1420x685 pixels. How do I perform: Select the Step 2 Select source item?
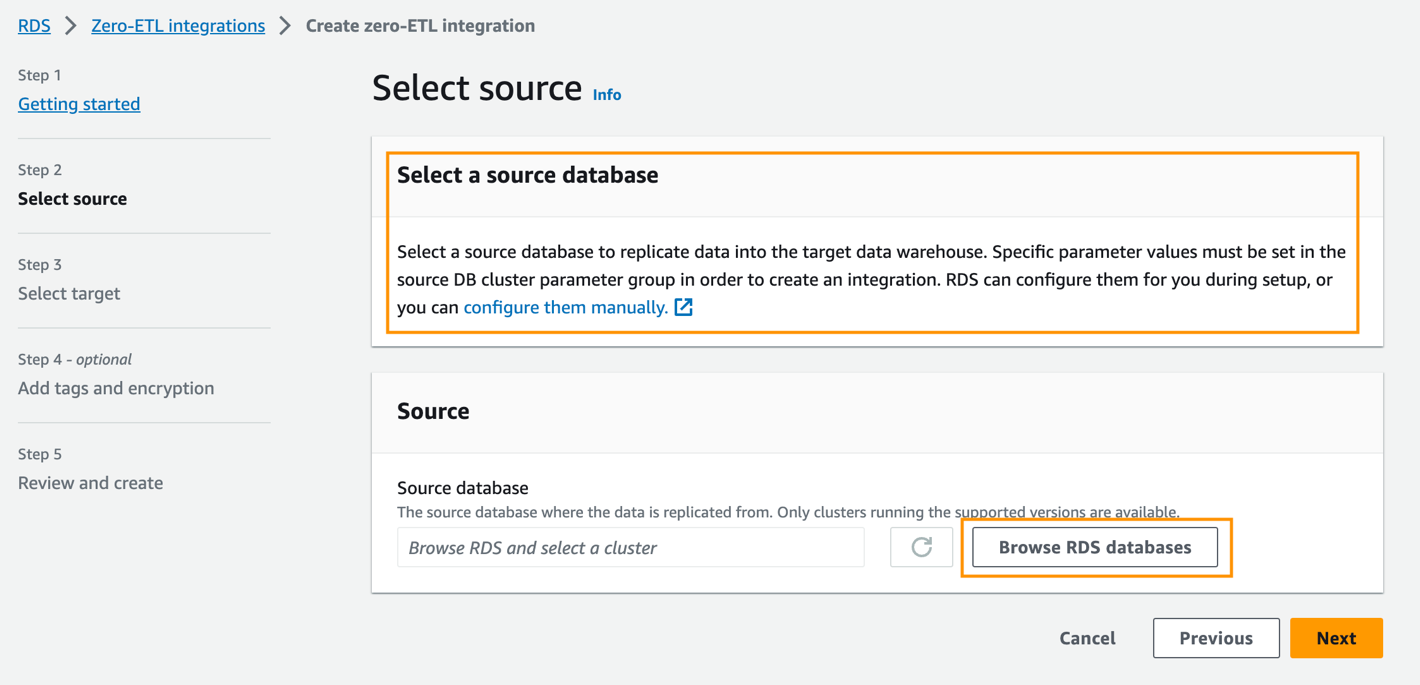pos(72,198)
